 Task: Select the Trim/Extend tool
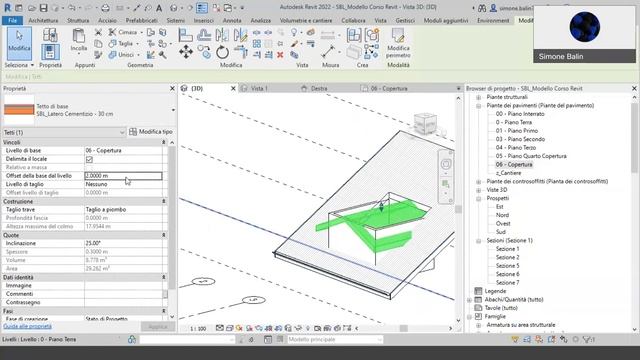click(x=241, y=52)
